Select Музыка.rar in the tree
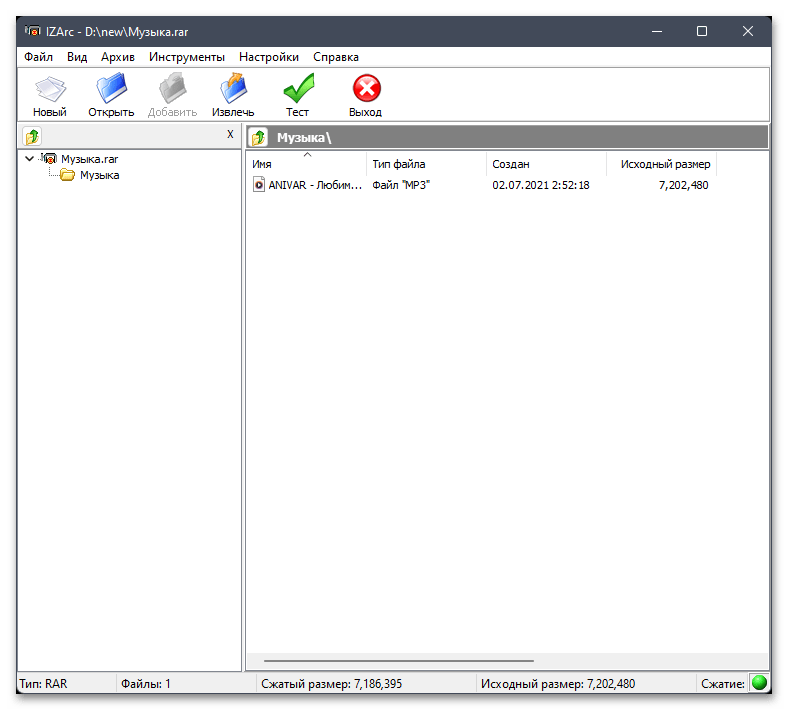The width and height of the screenshot is (788, 710). click(89, 159)
